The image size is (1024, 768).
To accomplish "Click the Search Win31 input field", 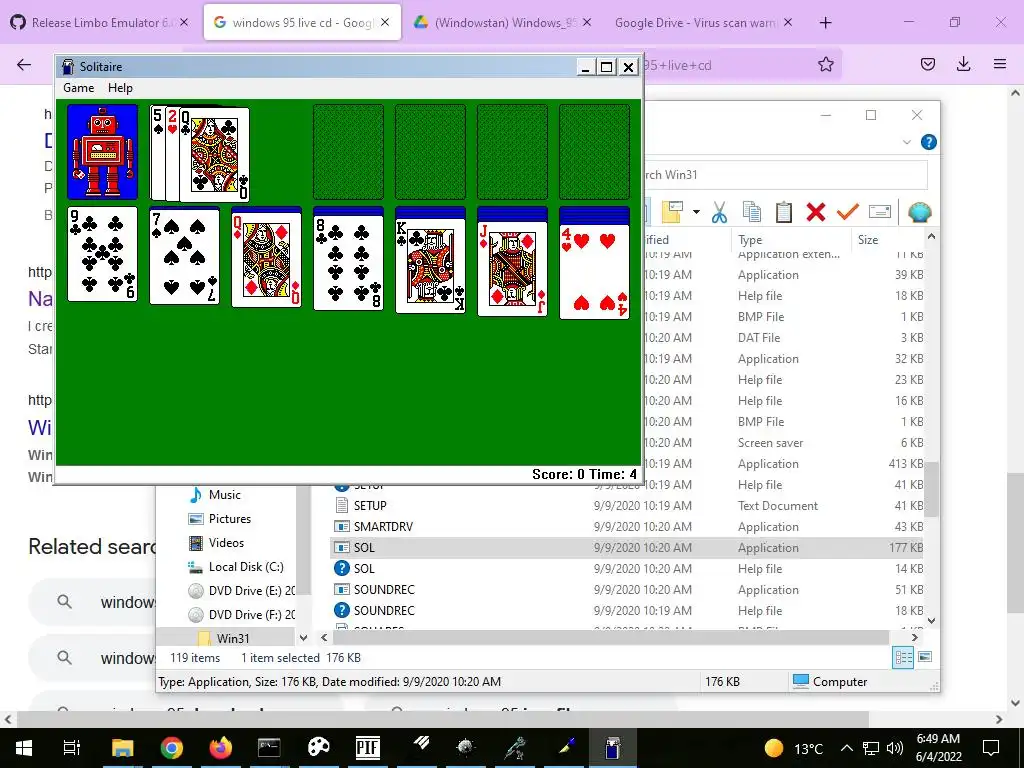I will coord(785,174).
